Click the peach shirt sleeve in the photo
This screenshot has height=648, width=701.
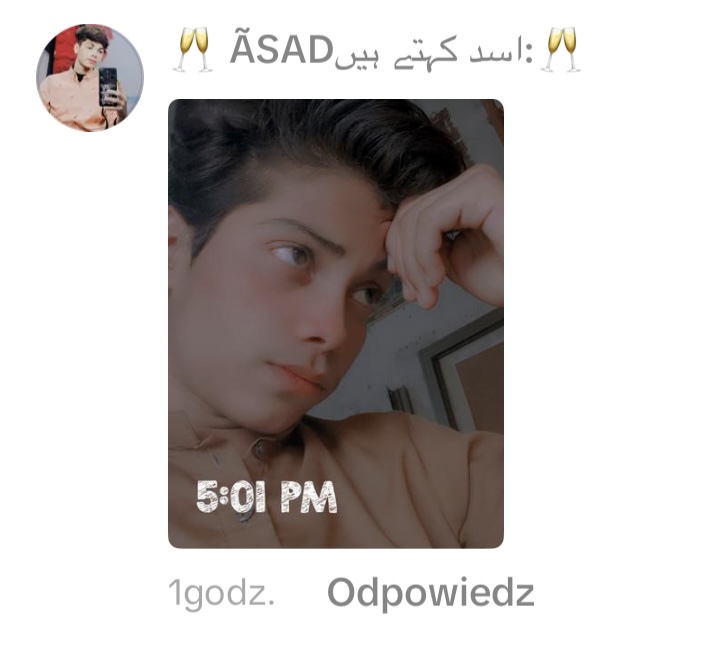pos(425,483)
